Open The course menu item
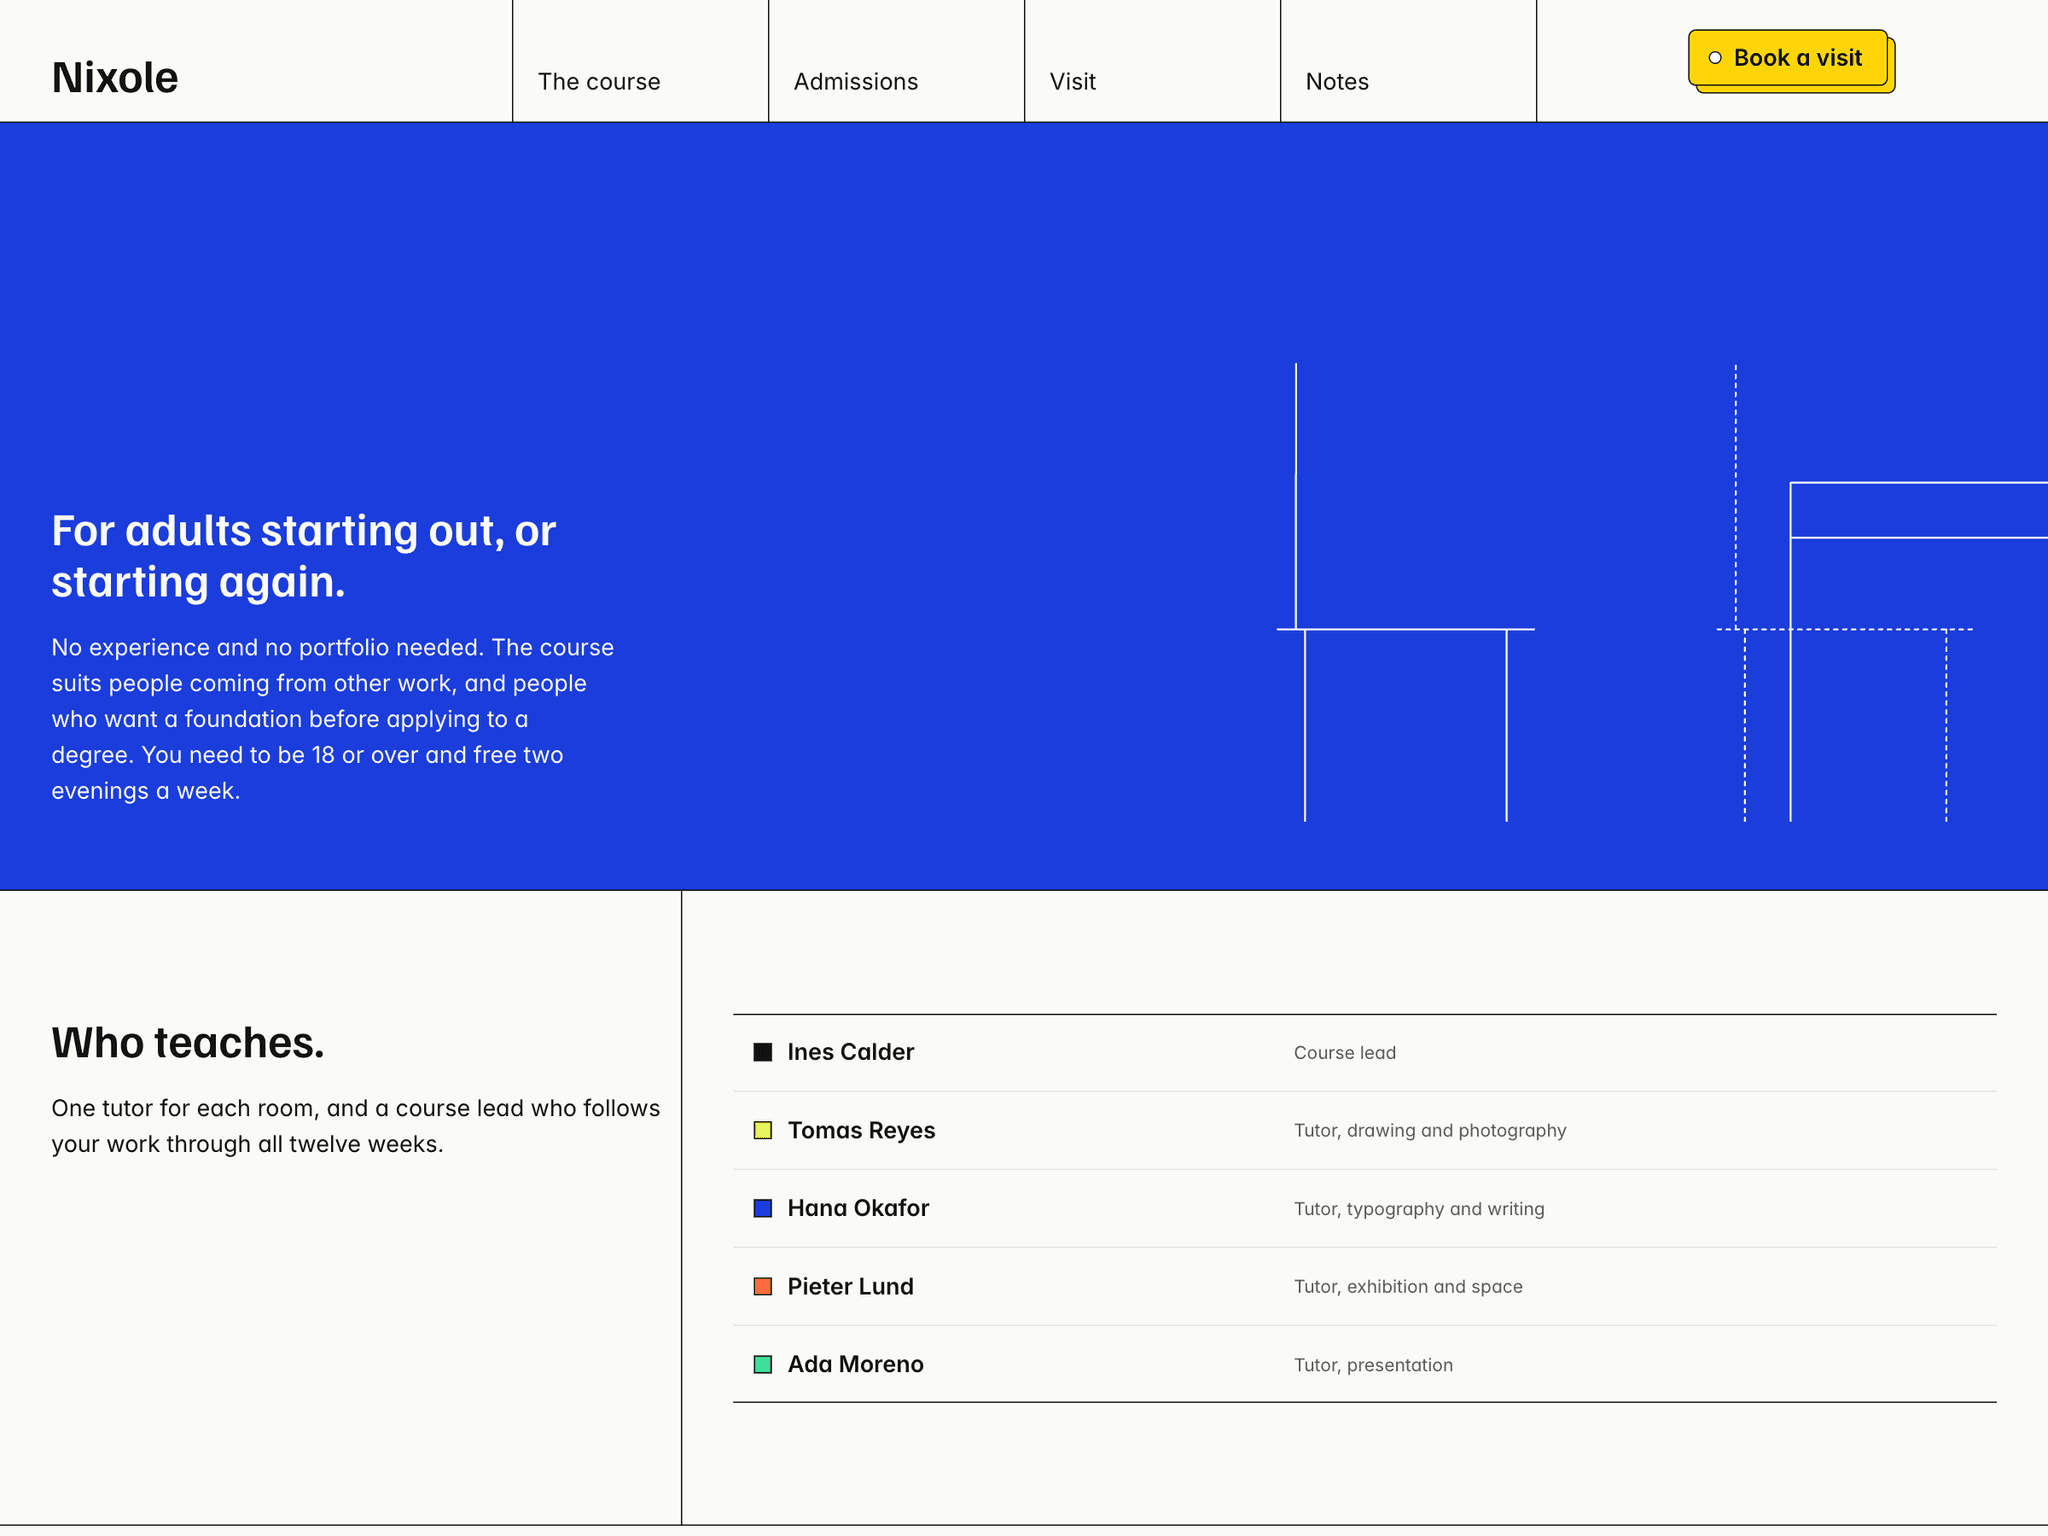 [599, 82]
